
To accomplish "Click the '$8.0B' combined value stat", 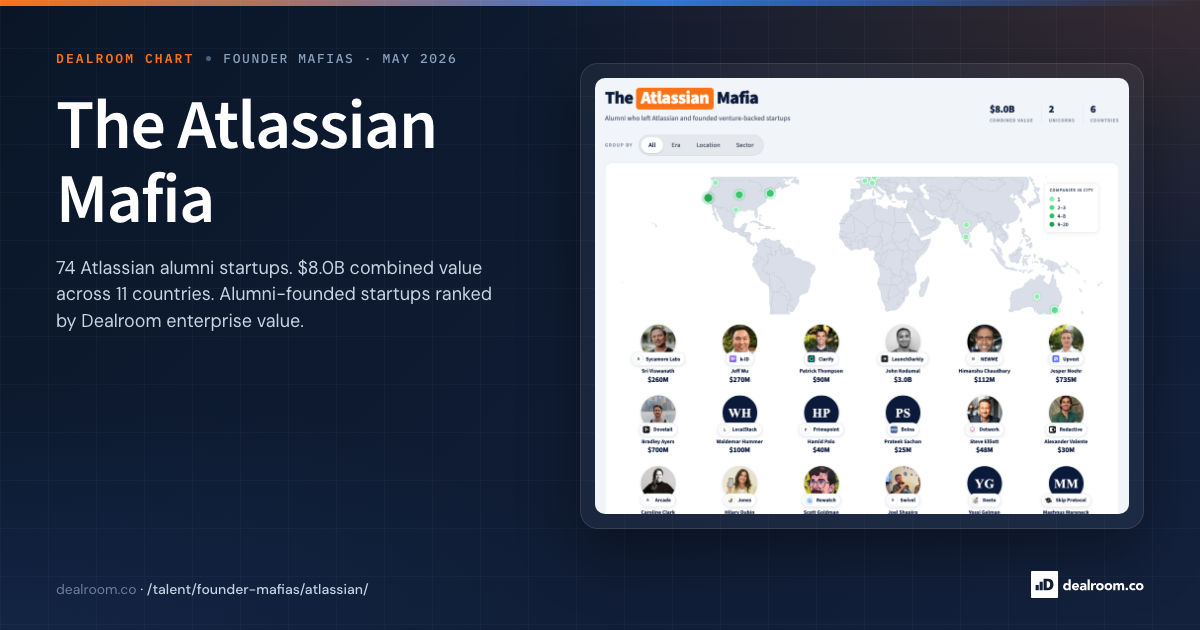I will pyautogui.click(x=1002, y=108).
